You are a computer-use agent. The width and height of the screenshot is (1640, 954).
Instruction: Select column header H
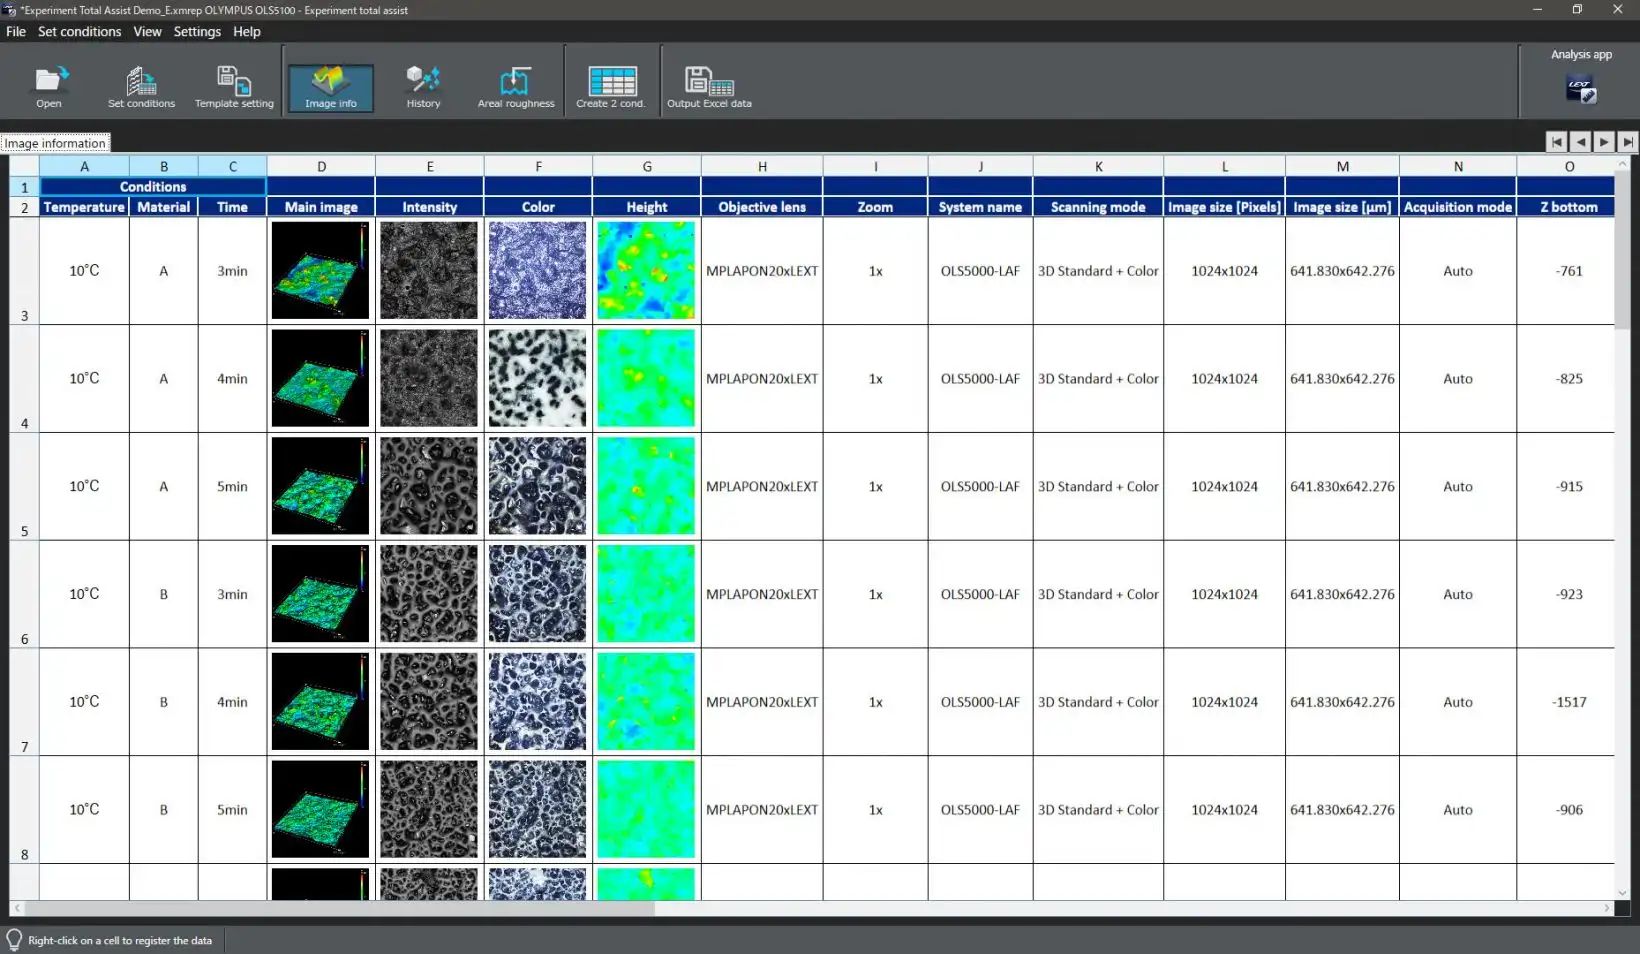(762, 166)
